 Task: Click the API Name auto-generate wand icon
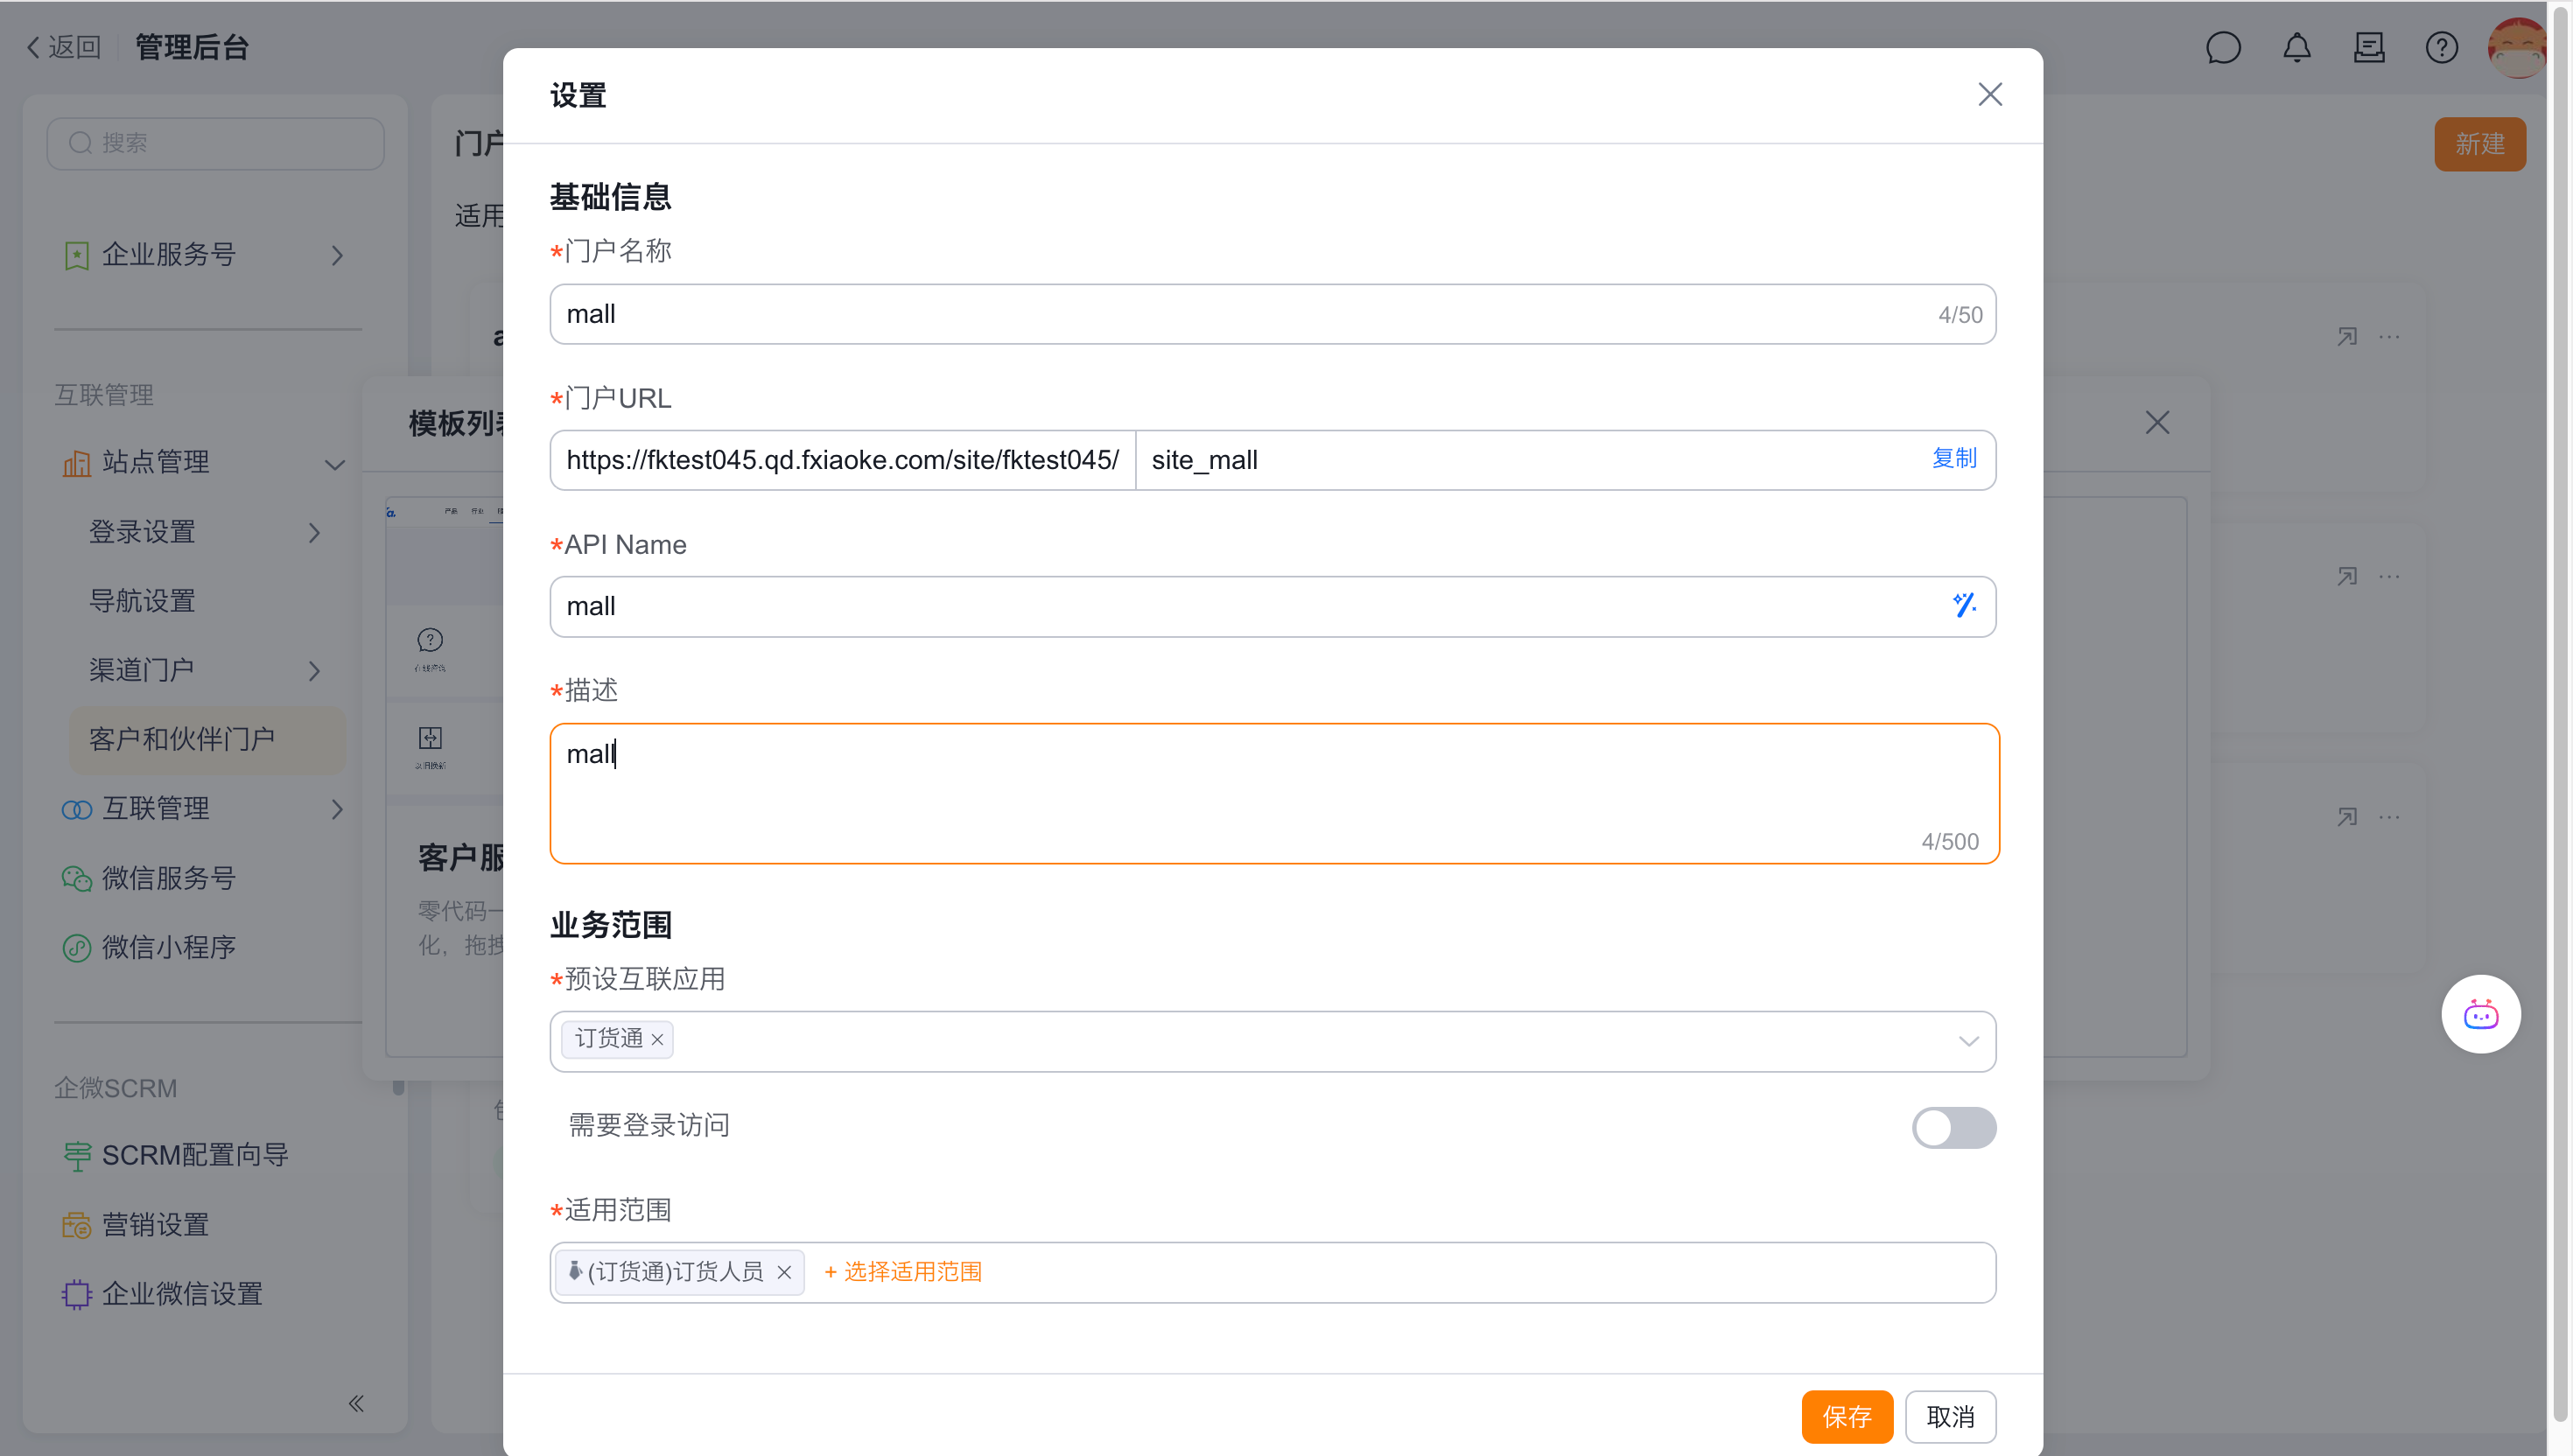click(x=1963, y=605)
